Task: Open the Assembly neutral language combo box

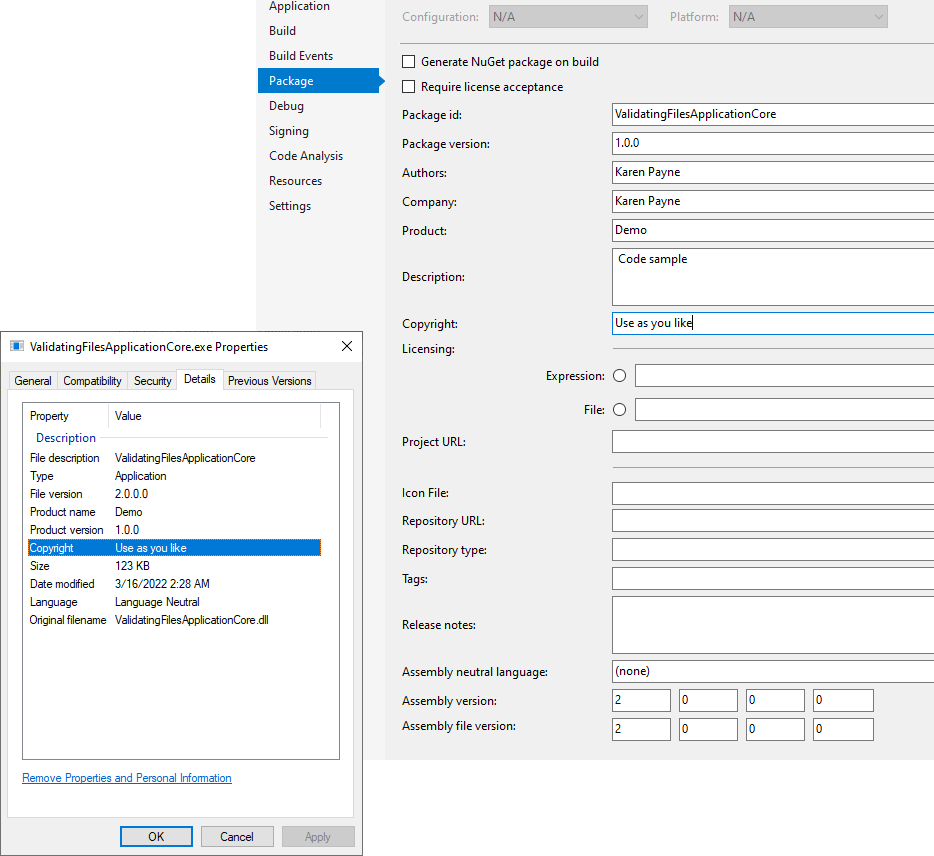Action: pyautogui.click(x=773, y=671)
